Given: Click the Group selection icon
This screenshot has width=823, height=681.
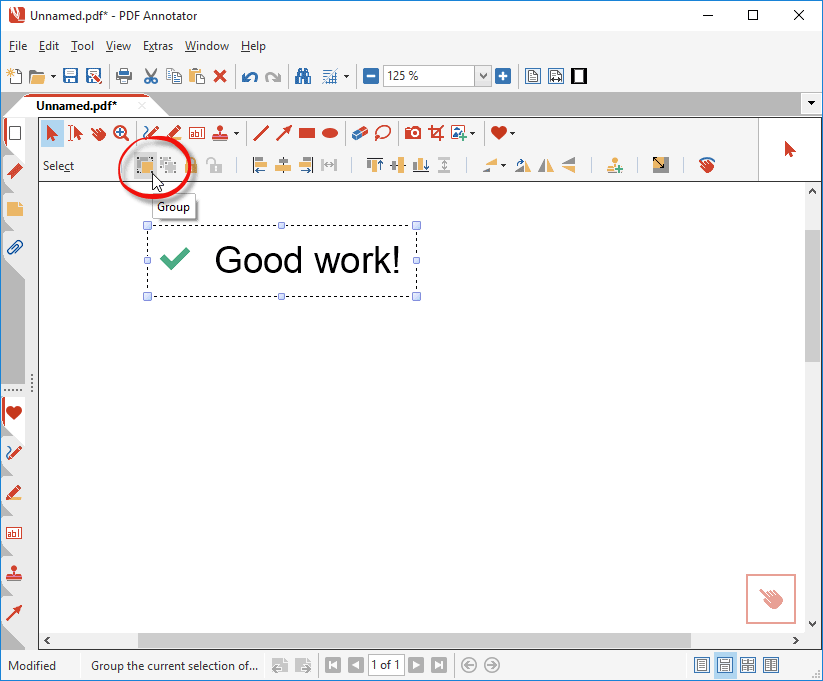Looking at the screenshot, I should point(146,166).
